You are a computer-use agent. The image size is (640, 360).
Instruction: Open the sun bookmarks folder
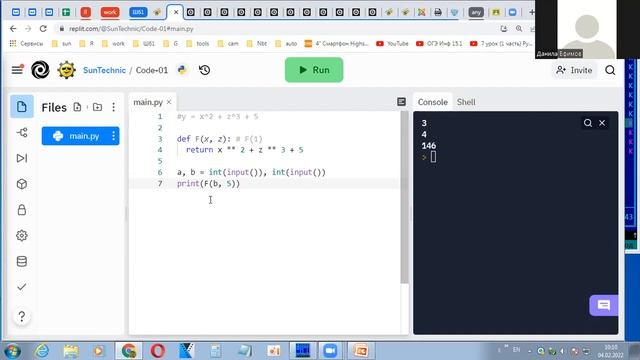62,43
